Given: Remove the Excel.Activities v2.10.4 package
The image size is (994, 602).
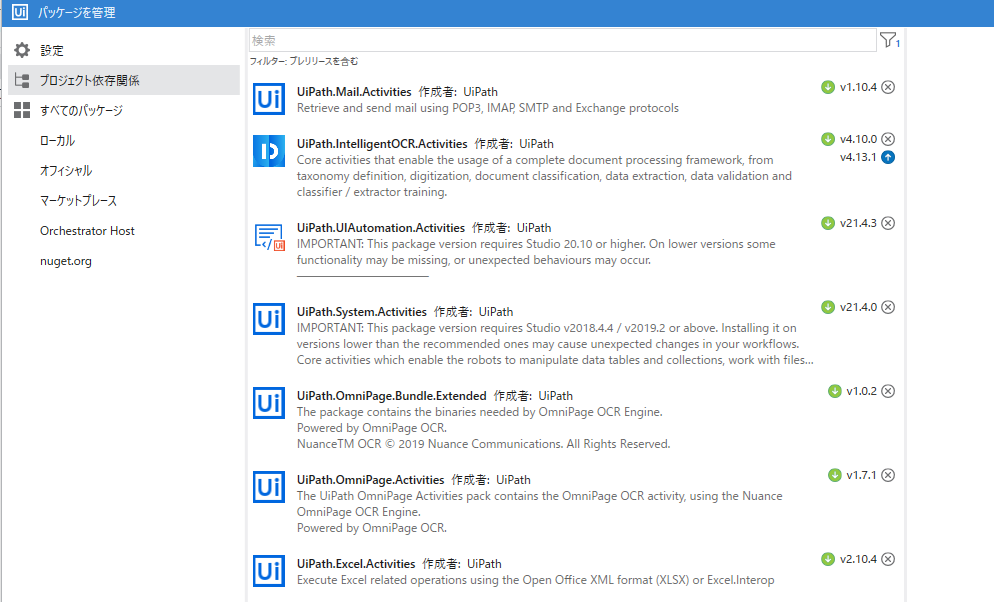Looking at the screenshot, I should coord(888,559).
